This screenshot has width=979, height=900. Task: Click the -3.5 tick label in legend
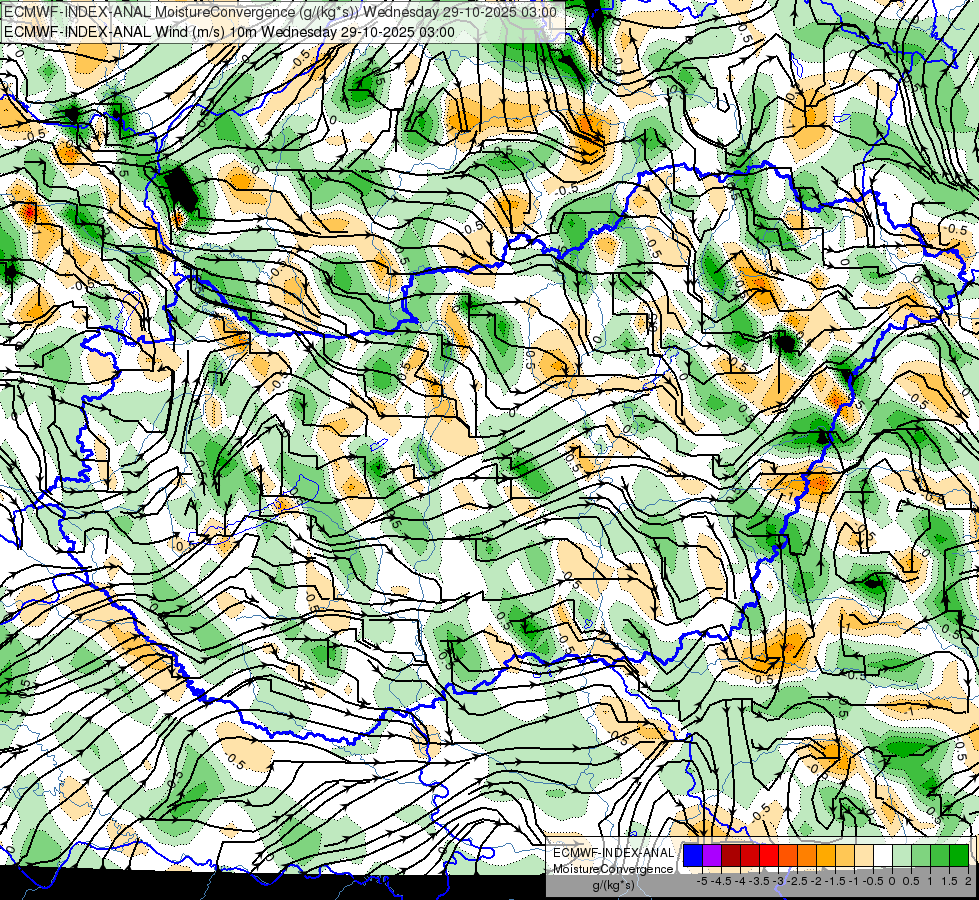point(758,881)
